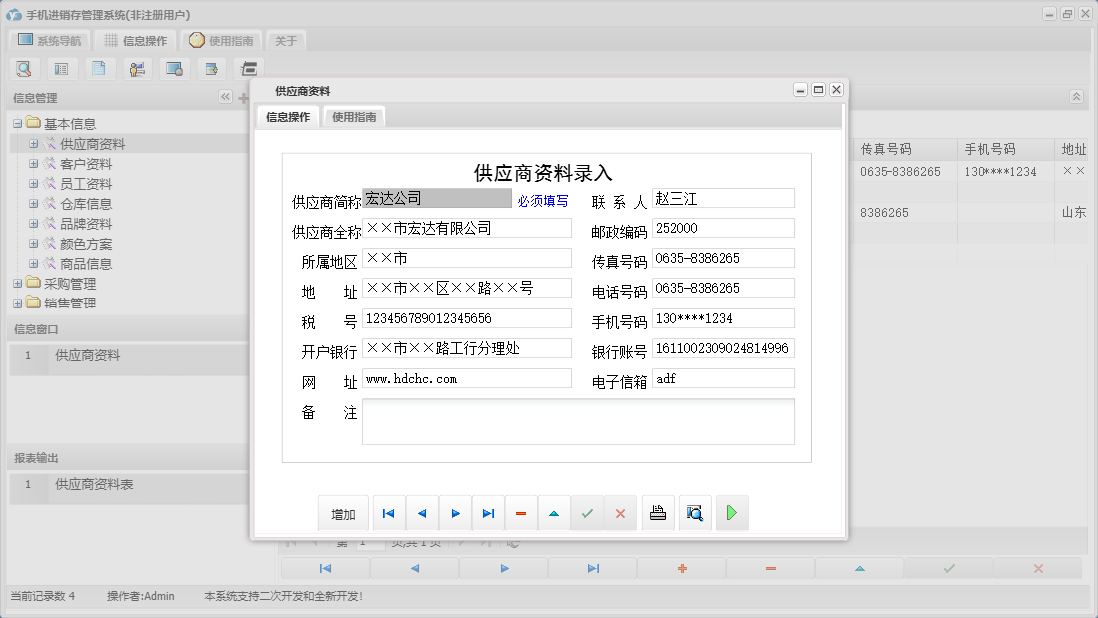Click the print icon in the dialog toolbar

[658, 512]
